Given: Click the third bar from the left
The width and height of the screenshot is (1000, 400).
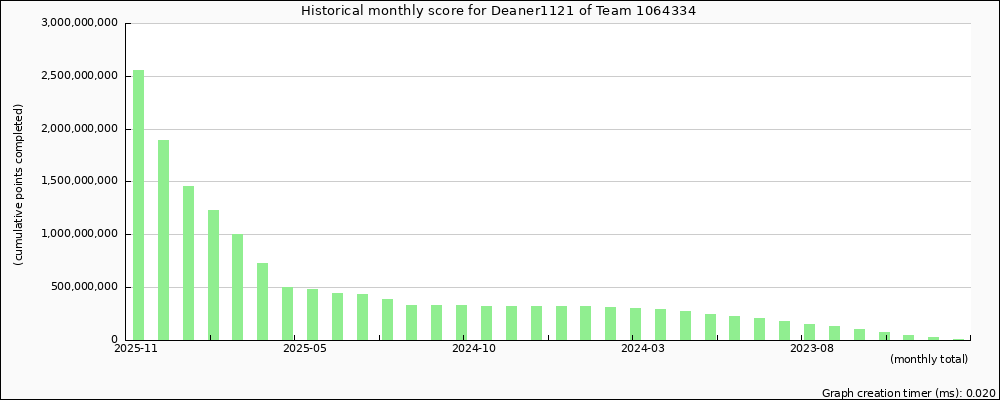Looking at the screenshot, I should pyautogui.click(x=188, y=263).
